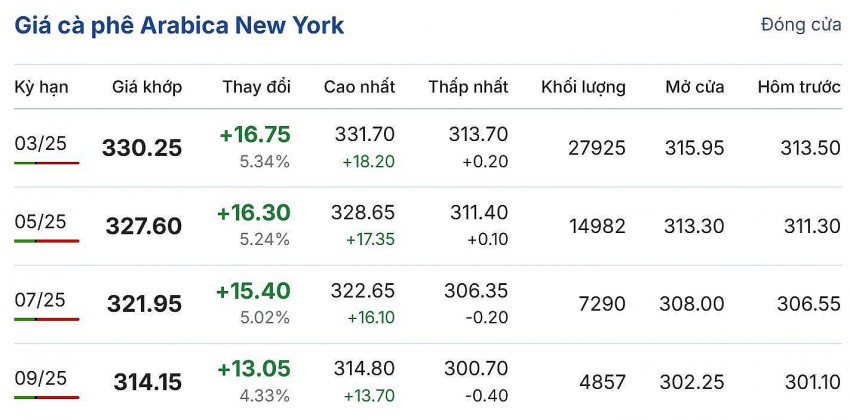
Task: Click the Cao nhất column header
Action: coord(359,87)
